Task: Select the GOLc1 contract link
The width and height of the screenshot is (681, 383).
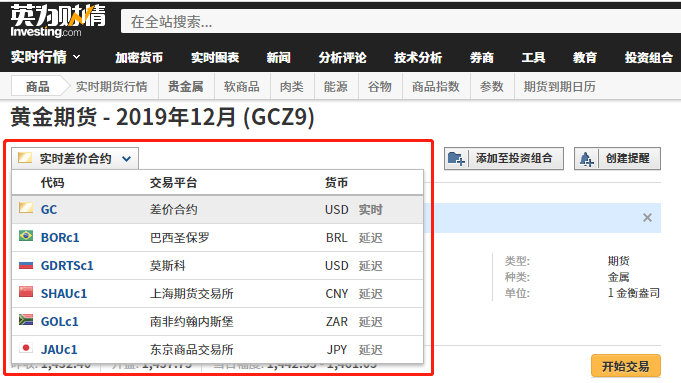Action: pyautogui.click(x=60, y=321)
